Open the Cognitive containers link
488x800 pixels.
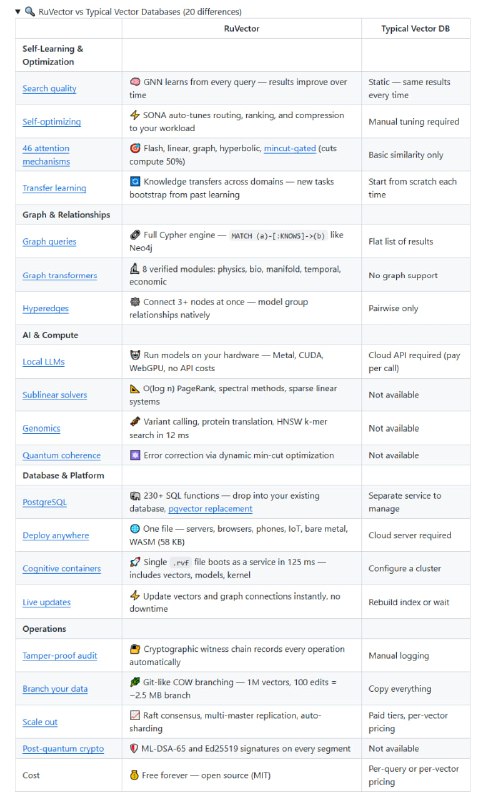click(x=61, y=568)
